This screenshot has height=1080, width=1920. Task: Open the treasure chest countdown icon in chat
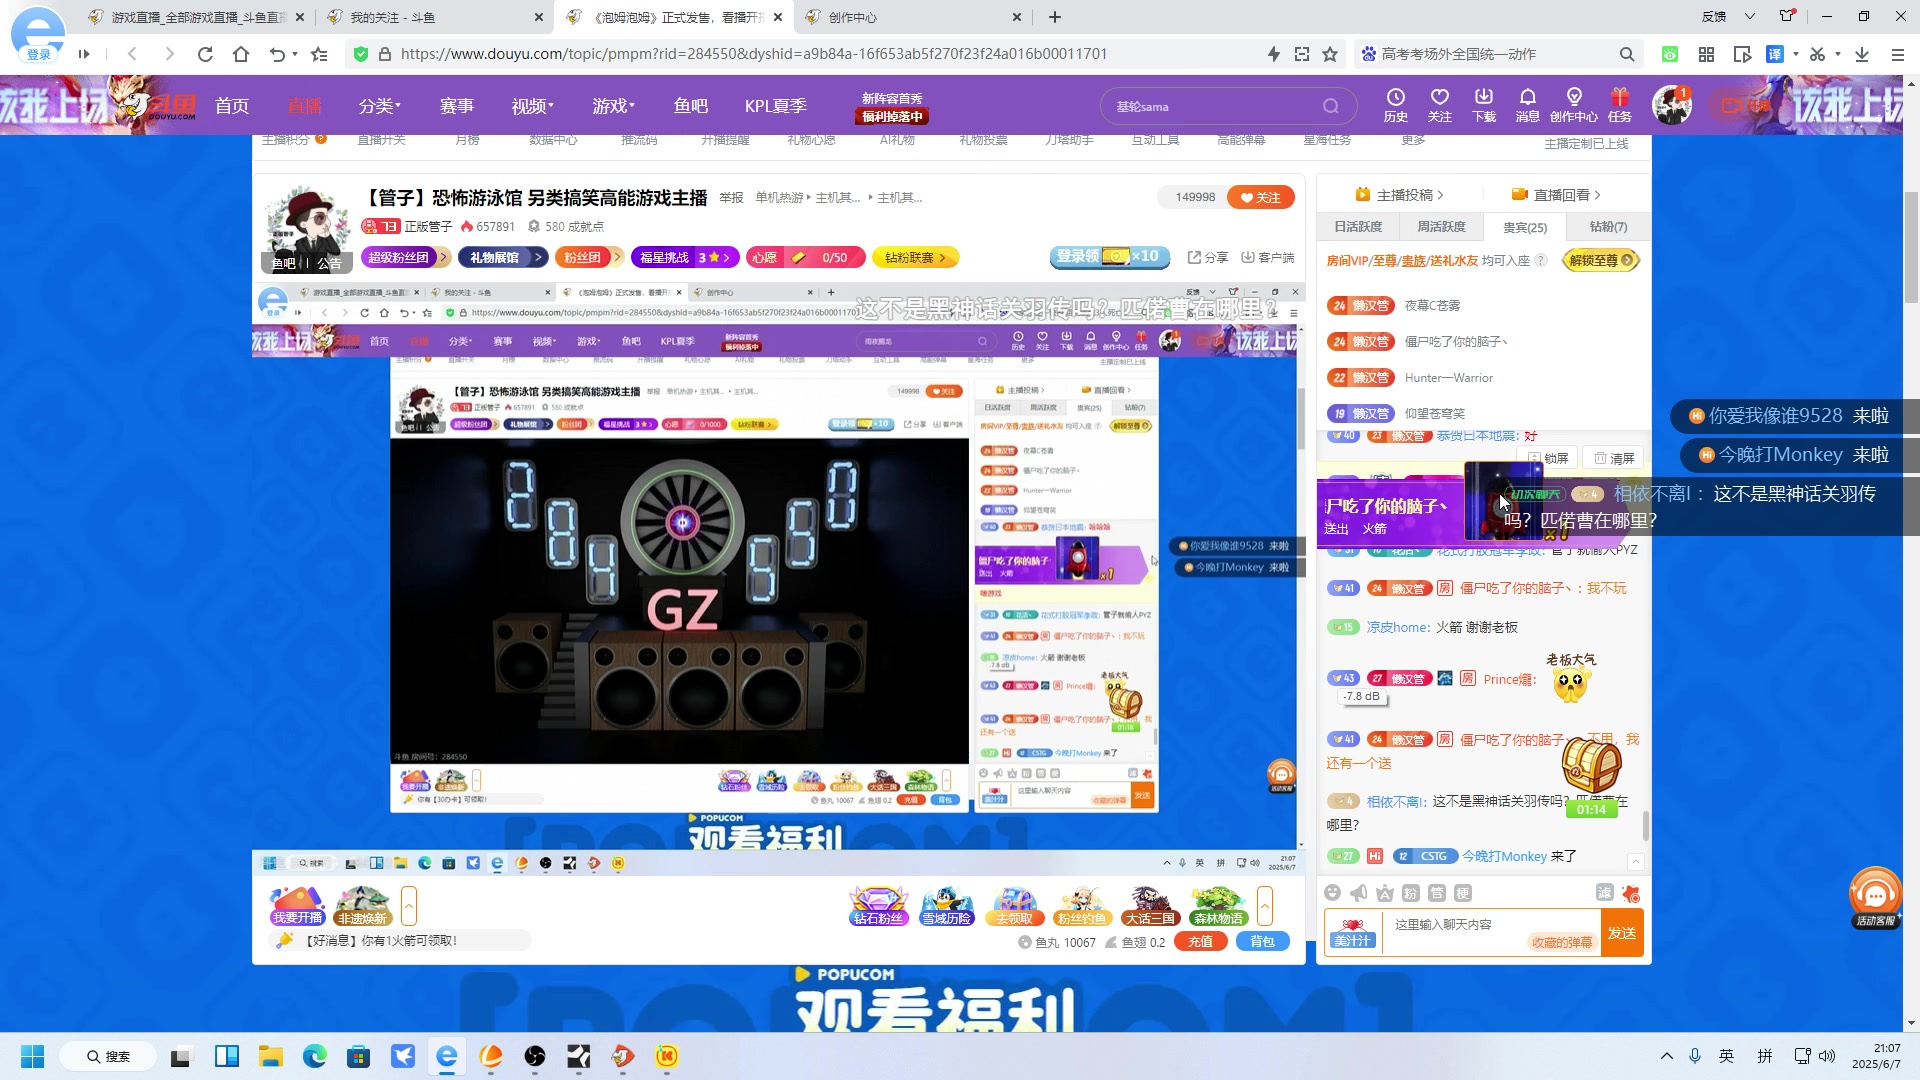(1591, 776)
